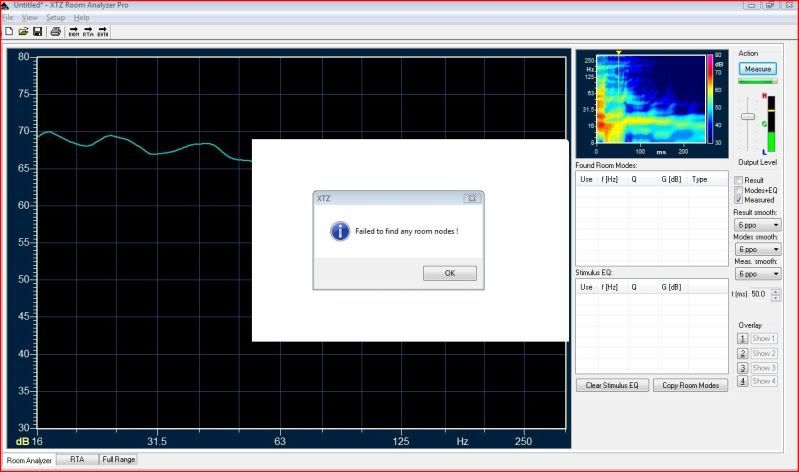Open the Modes smooth dropdown
Viewport: 799px width, 472px height.
[757, 249]
